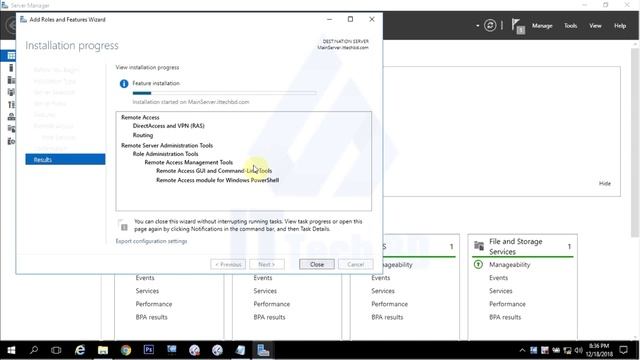640x360 pixels.
Task: Click the network icon in system tray
Action: tap(567, 350)
